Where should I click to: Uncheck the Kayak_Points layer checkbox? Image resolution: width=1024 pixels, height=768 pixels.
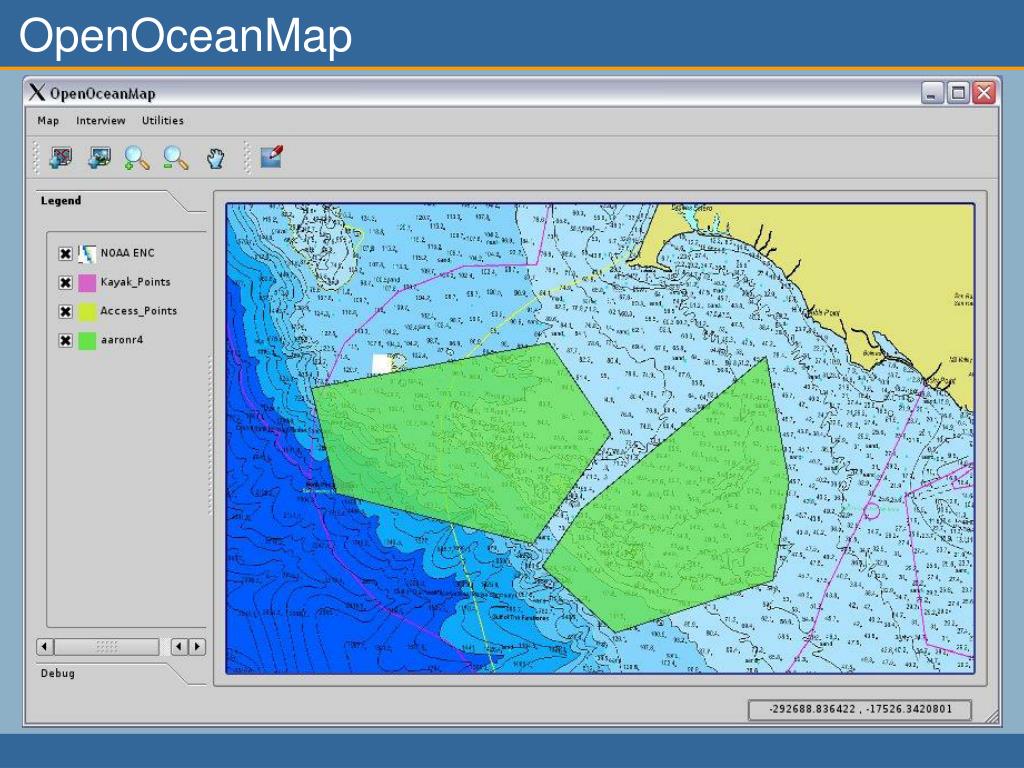(x=65, y=283)
